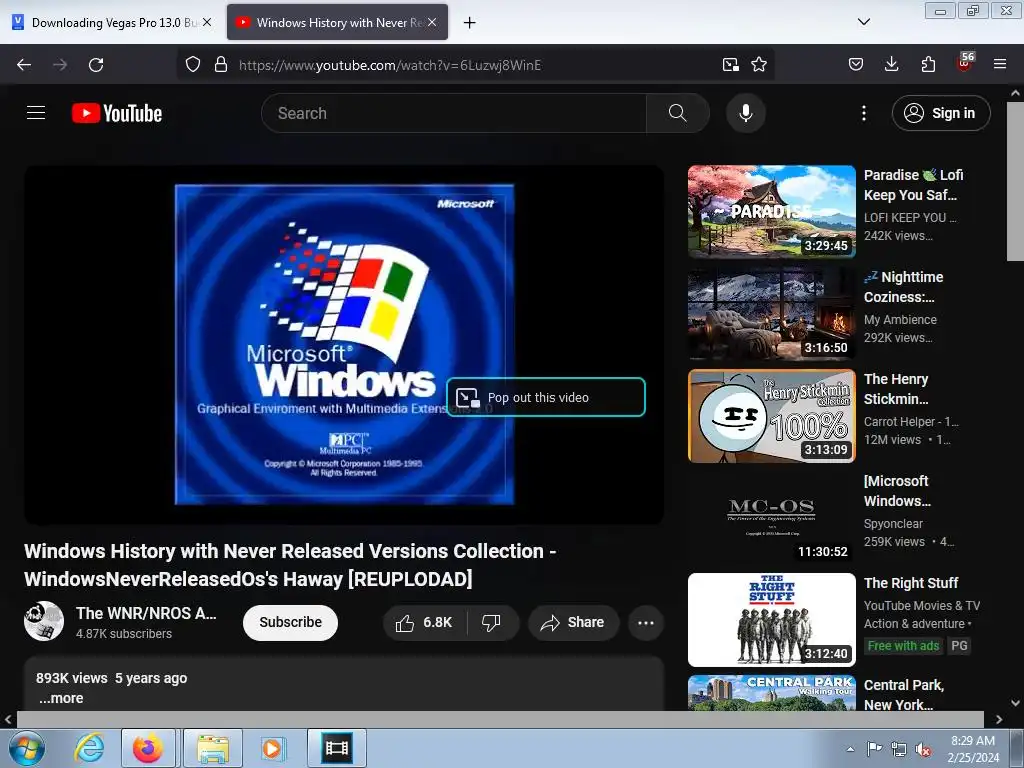1024x768 pixels.
Task: Search with your voice microphone
Action: click(x=745, y=113)
